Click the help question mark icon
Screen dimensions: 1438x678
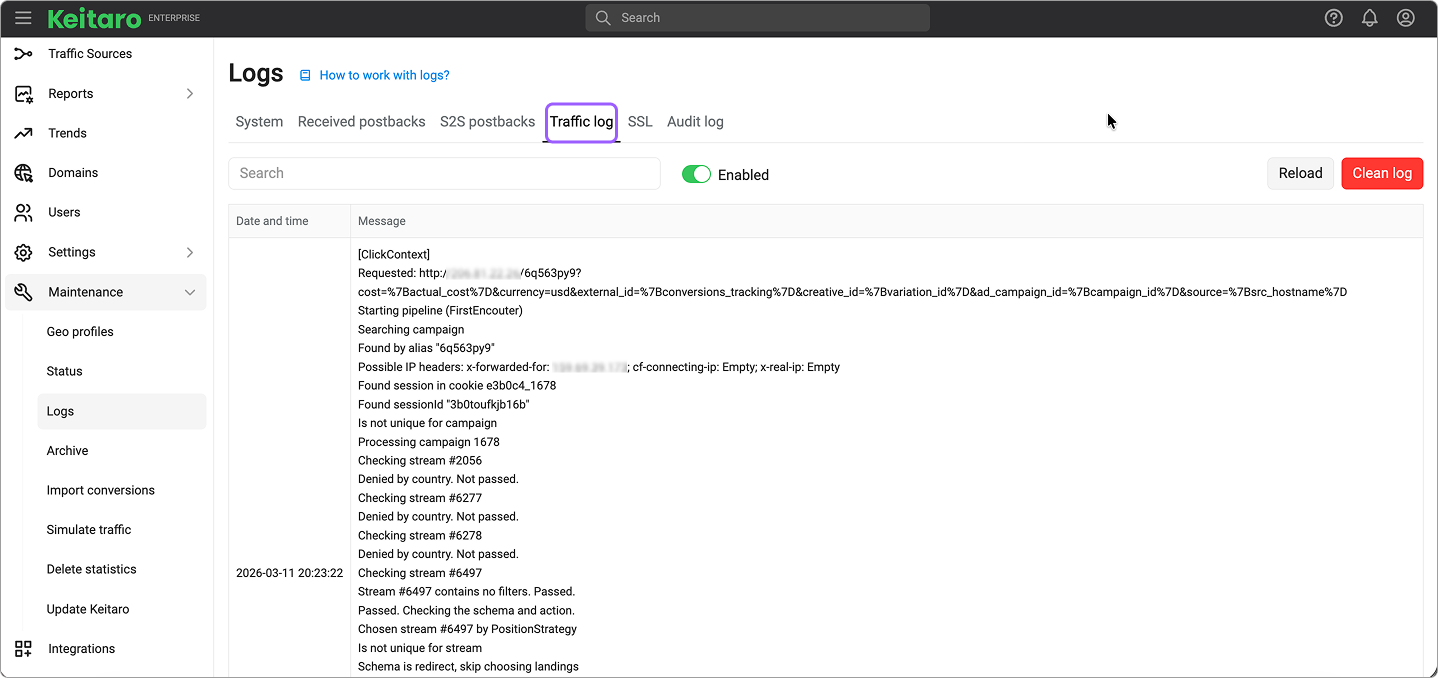tap(1333, 18)
